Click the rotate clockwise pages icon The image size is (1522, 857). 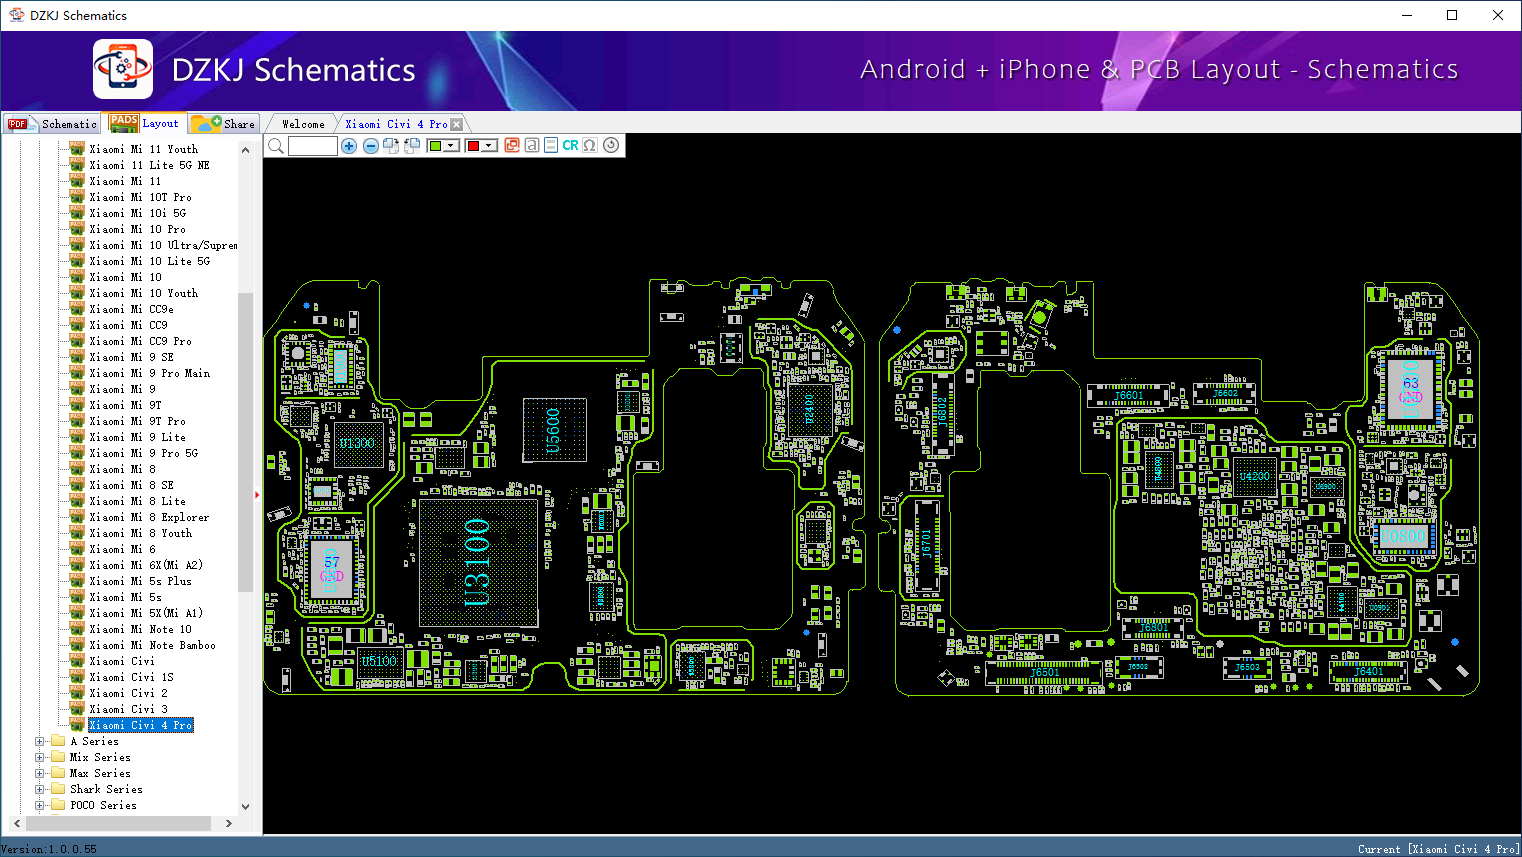[391, 146]
